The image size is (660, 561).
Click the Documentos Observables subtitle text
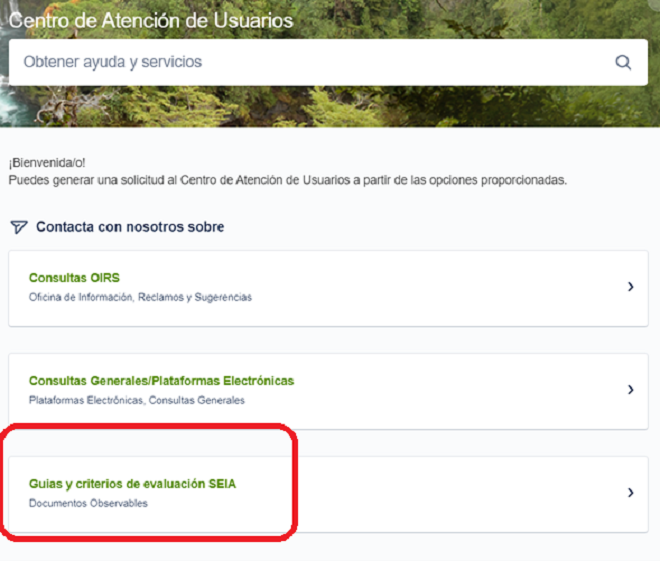(x=88, y=503)
